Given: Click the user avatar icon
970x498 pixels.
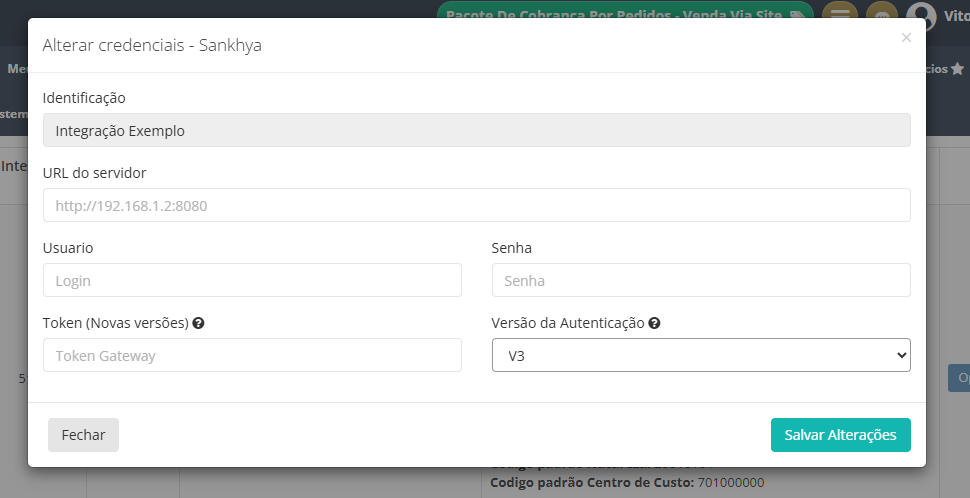Looking at the screenshot, I should pyautogui.click(x=921, y=14).
